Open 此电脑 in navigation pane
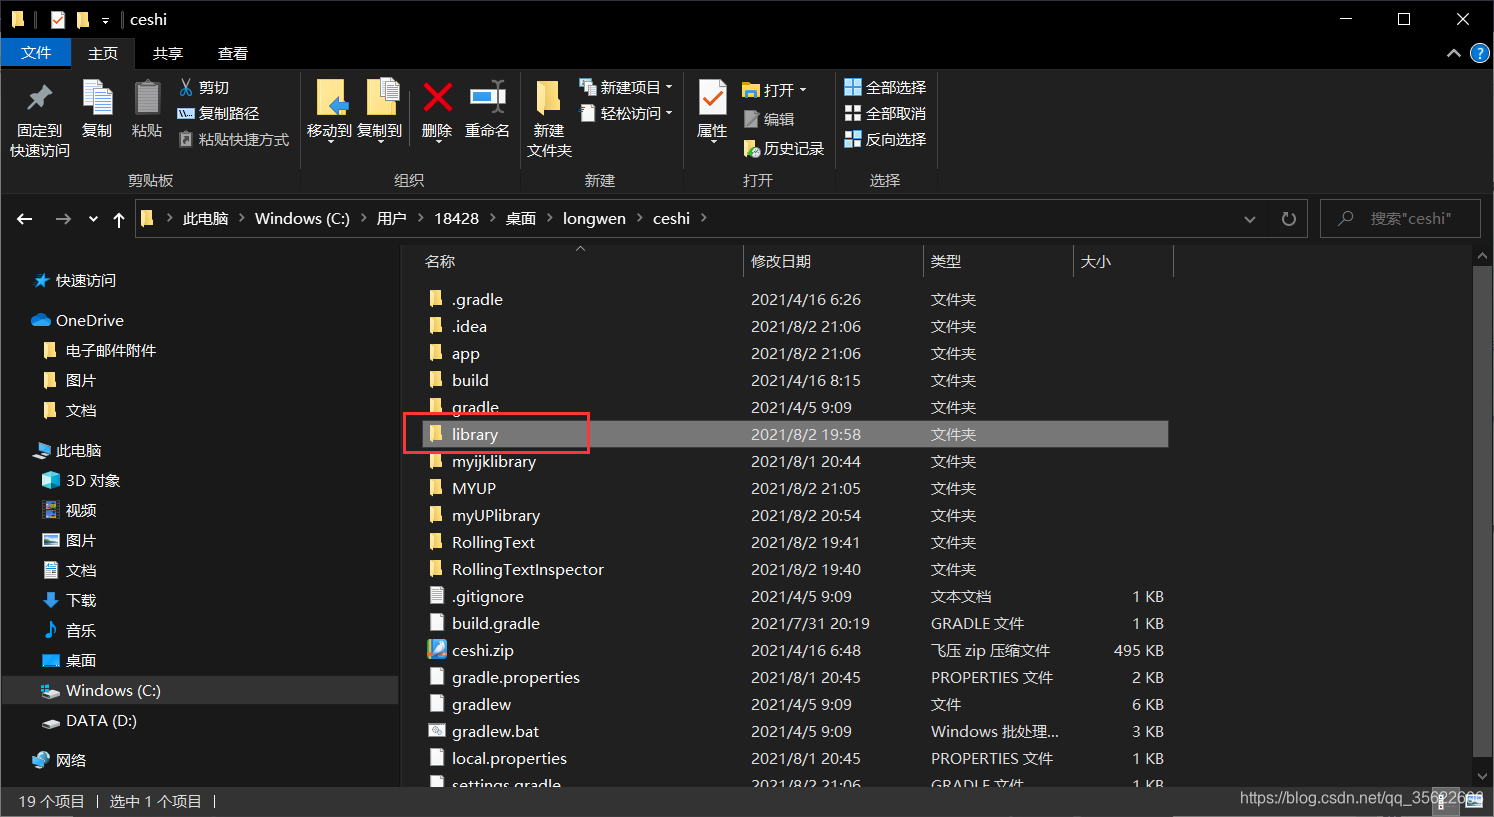Screen dimensions: 1494x817 68,451
